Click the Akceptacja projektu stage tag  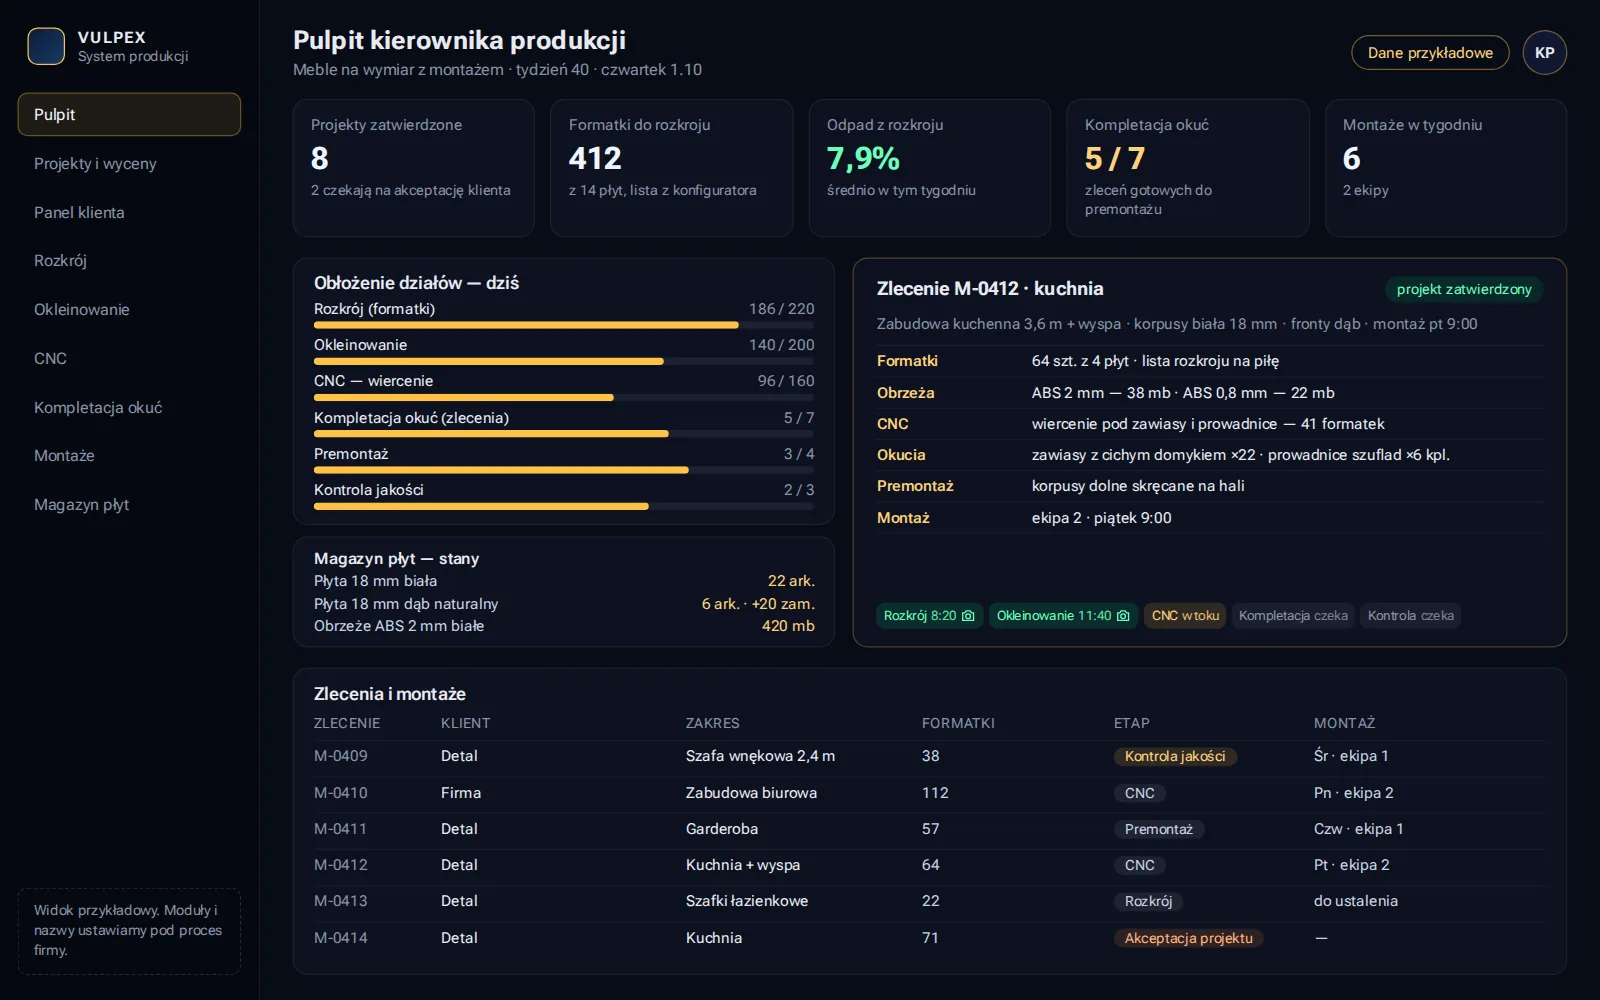1188,938
